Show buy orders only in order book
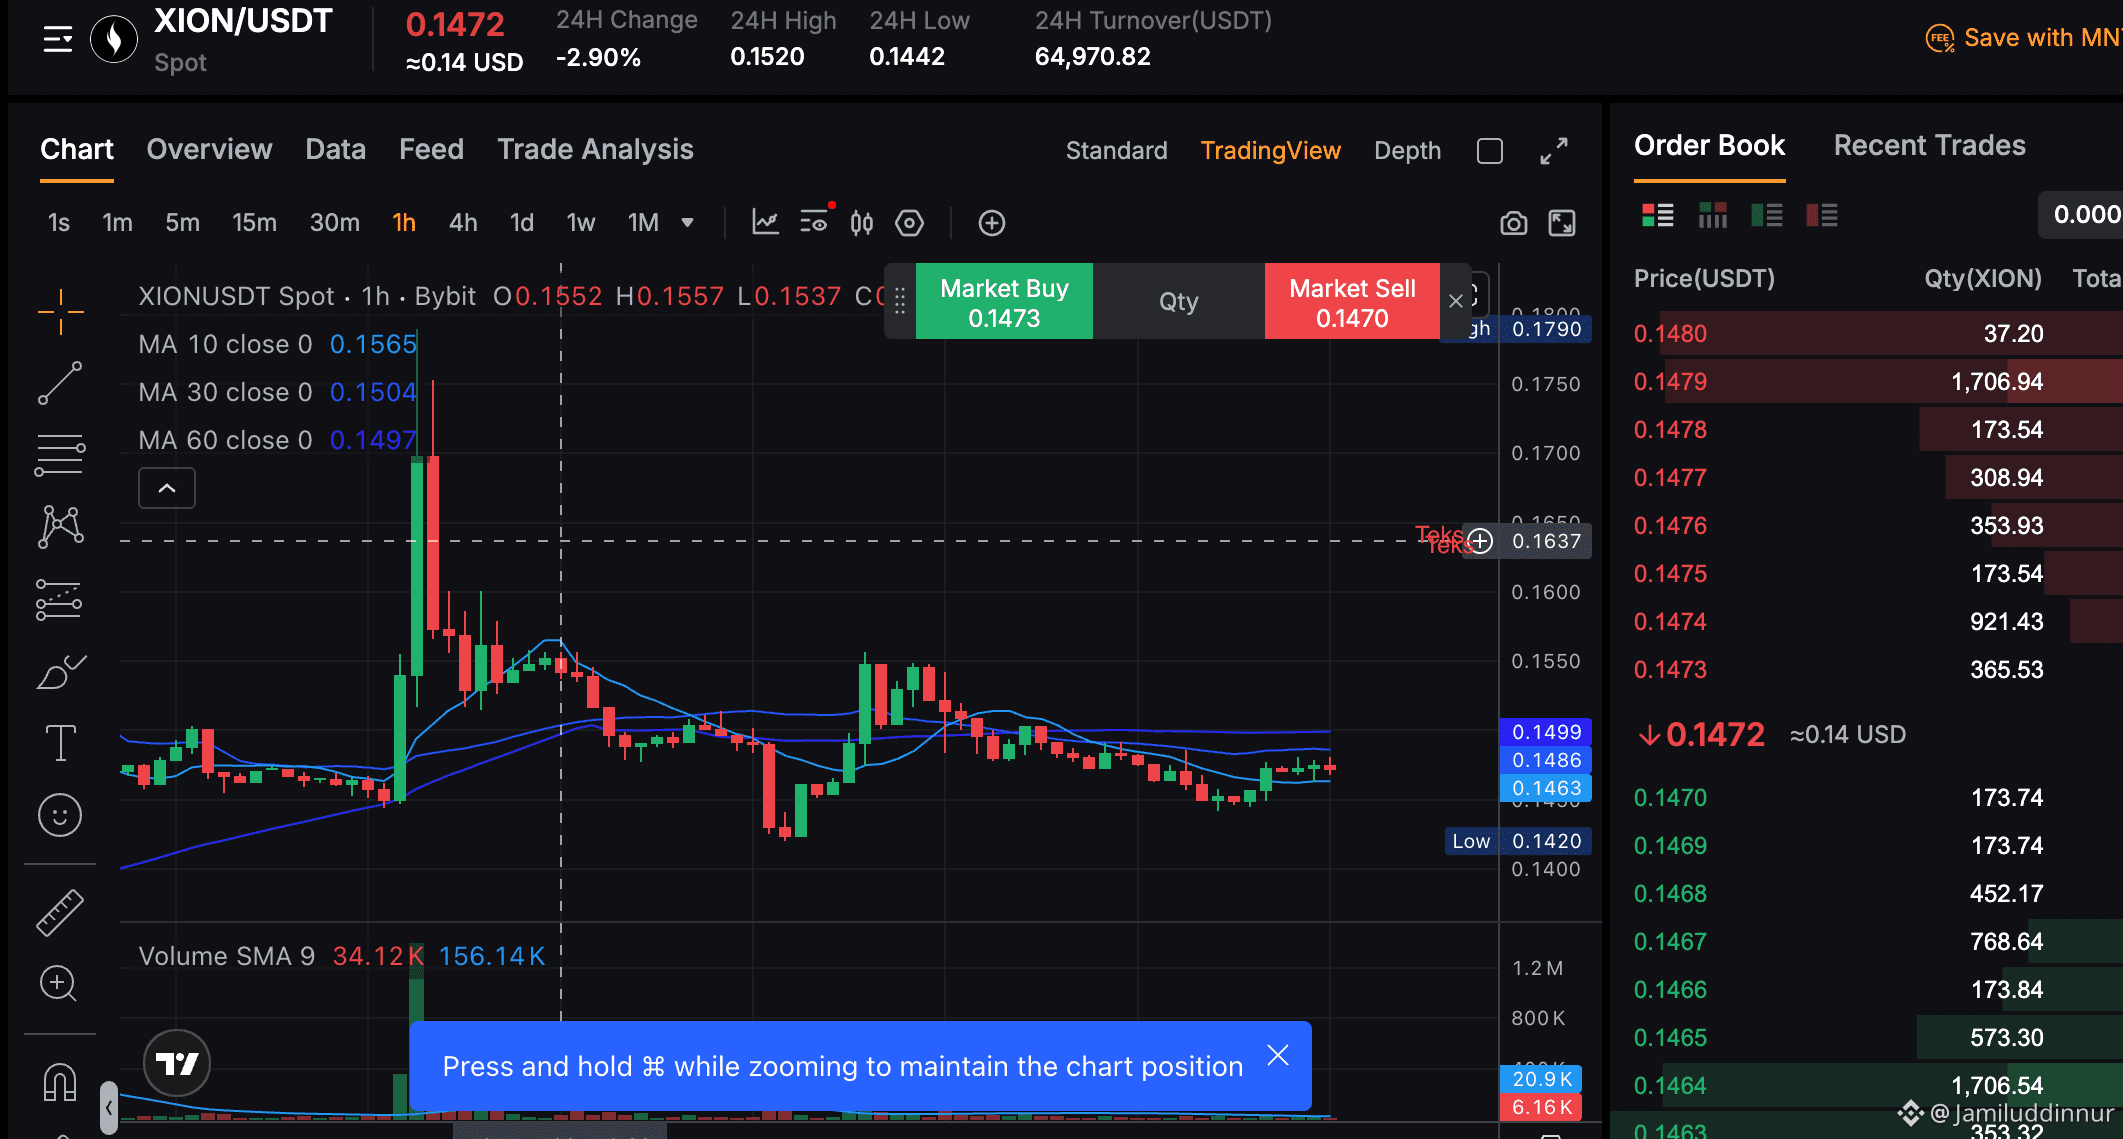The height and width of the screenshot is (1139, 2123). (1767, 215)
